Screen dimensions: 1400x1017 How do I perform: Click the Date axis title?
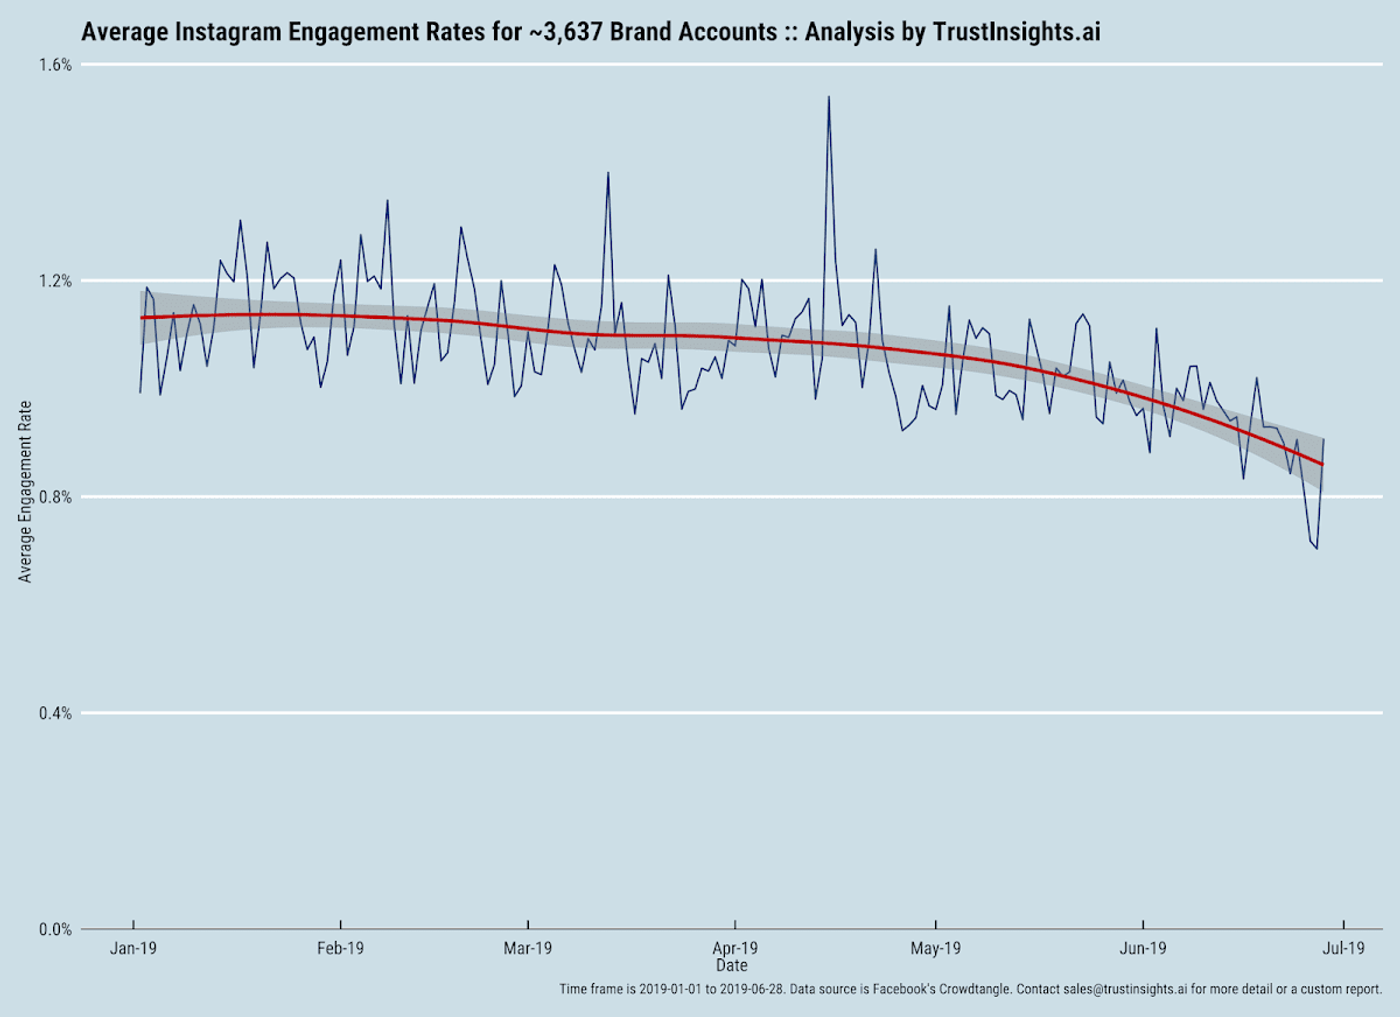[x=734, y=966]
